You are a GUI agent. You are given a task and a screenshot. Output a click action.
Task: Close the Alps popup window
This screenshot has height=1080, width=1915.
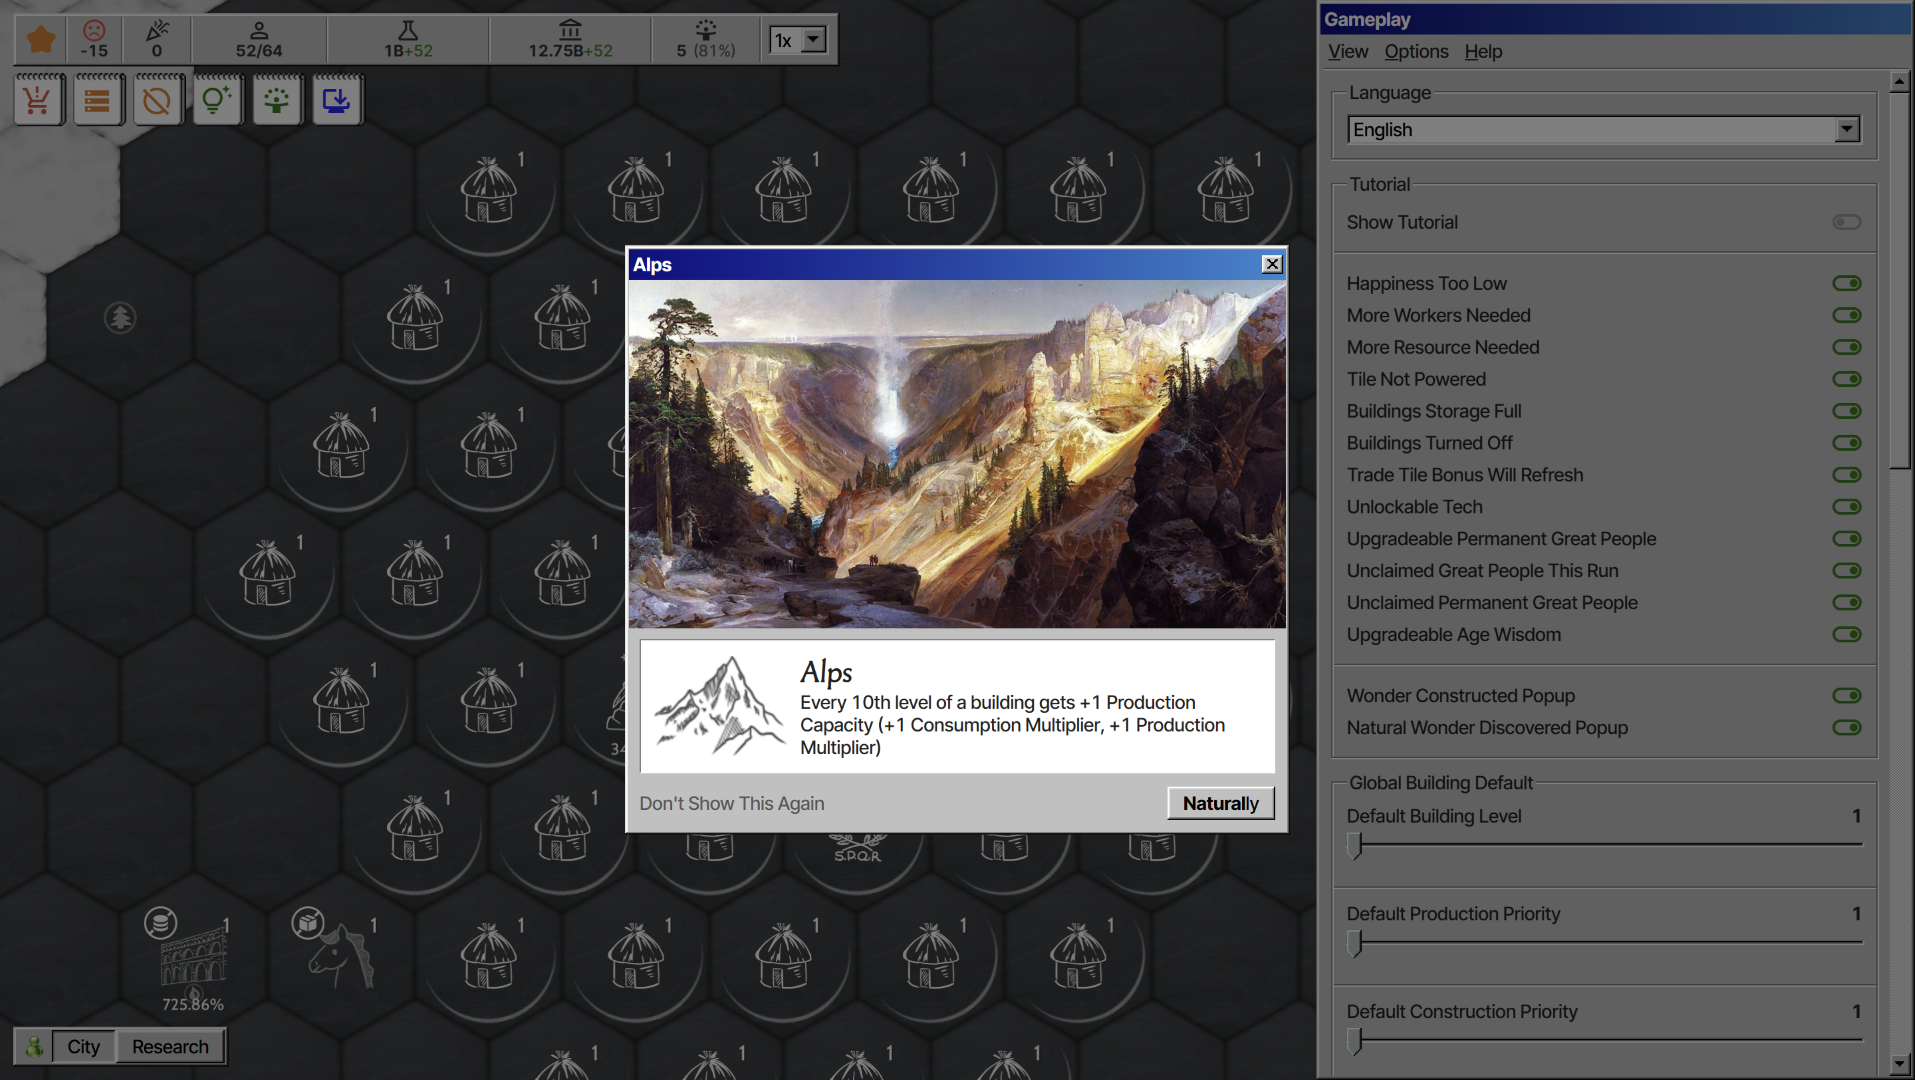tap(1271, 264)
